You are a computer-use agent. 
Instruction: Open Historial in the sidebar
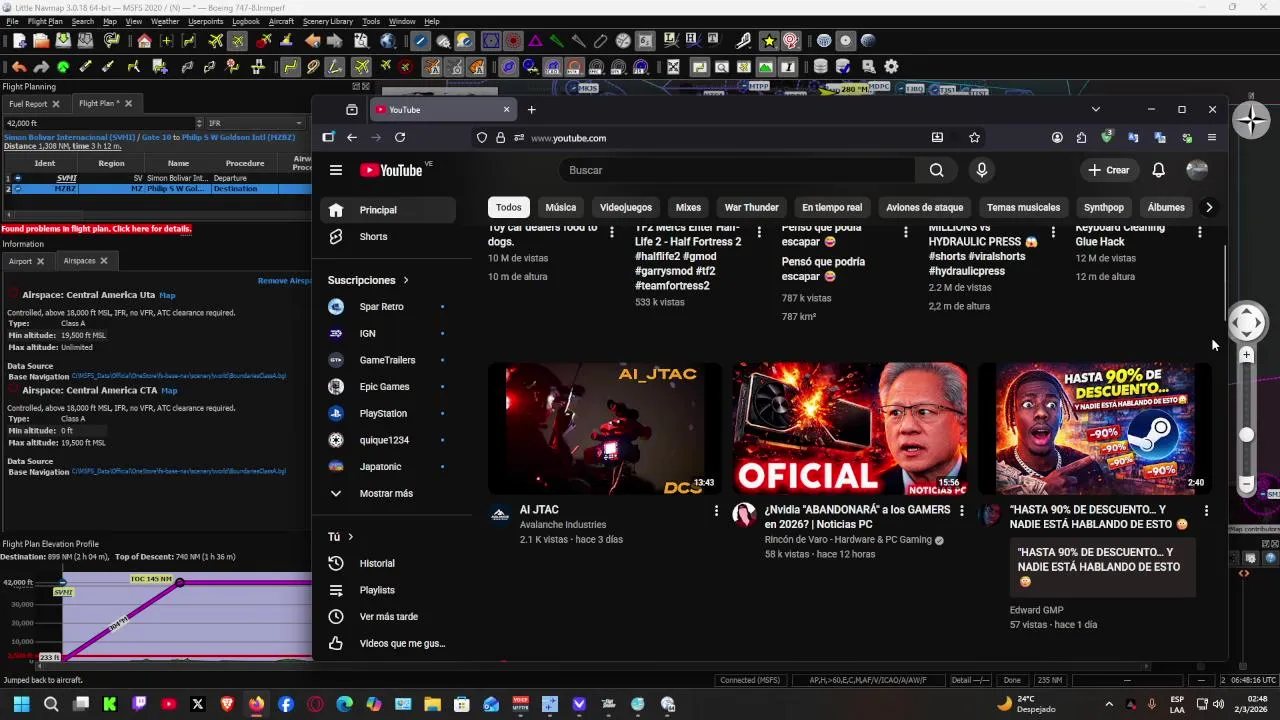(388, 564)
